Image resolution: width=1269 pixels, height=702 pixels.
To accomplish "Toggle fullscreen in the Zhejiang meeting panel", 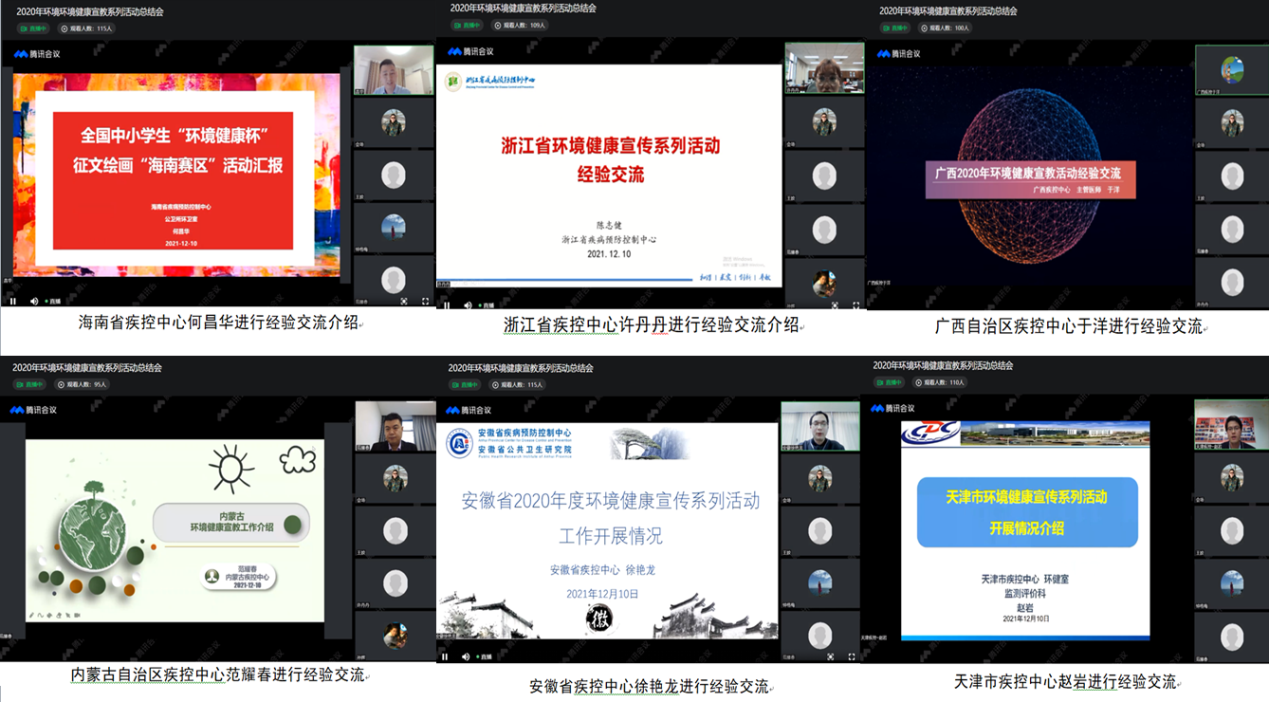I will point(856,305).
